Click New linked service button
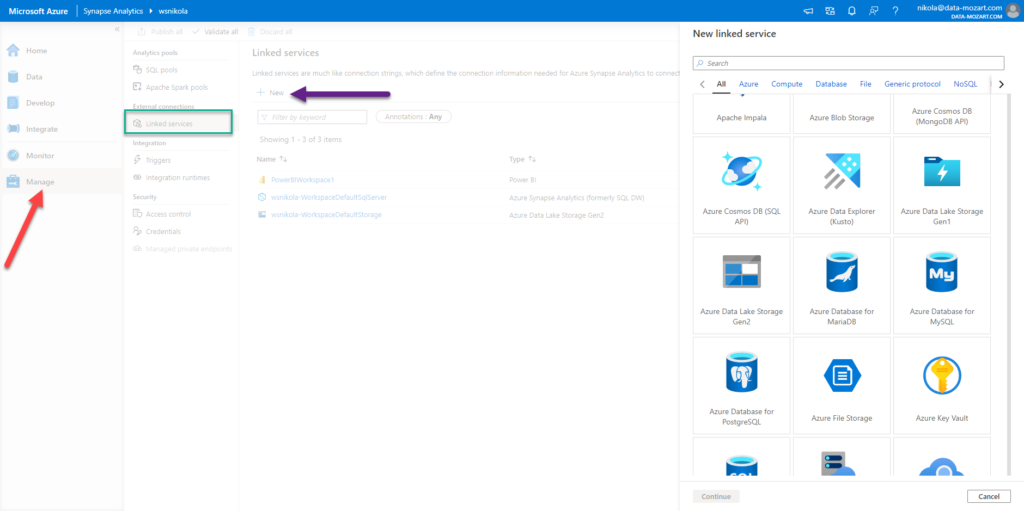This screenshot has width=1024, height=511. pyautogui.click(x=270, y=93)
